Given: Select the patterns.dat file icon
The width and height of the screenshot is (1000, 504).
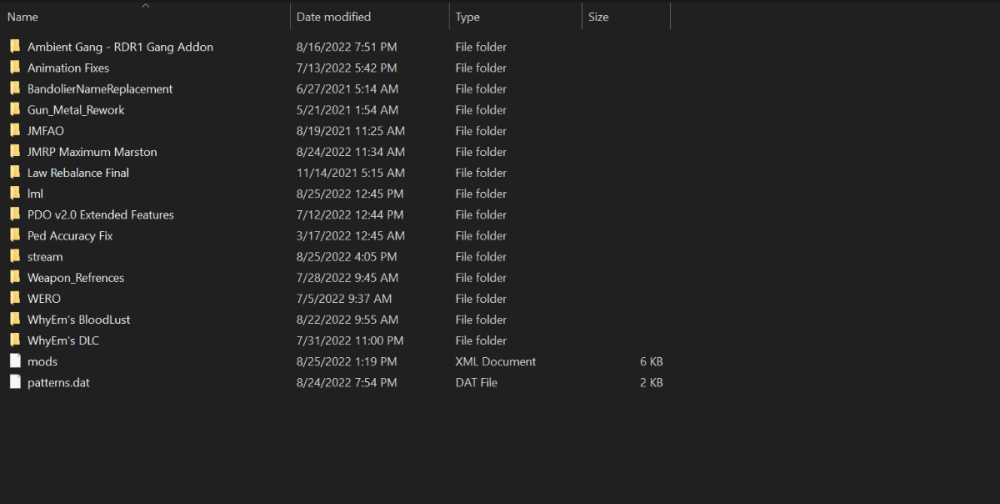Looking at the screenshot, I should click(15, 383).
